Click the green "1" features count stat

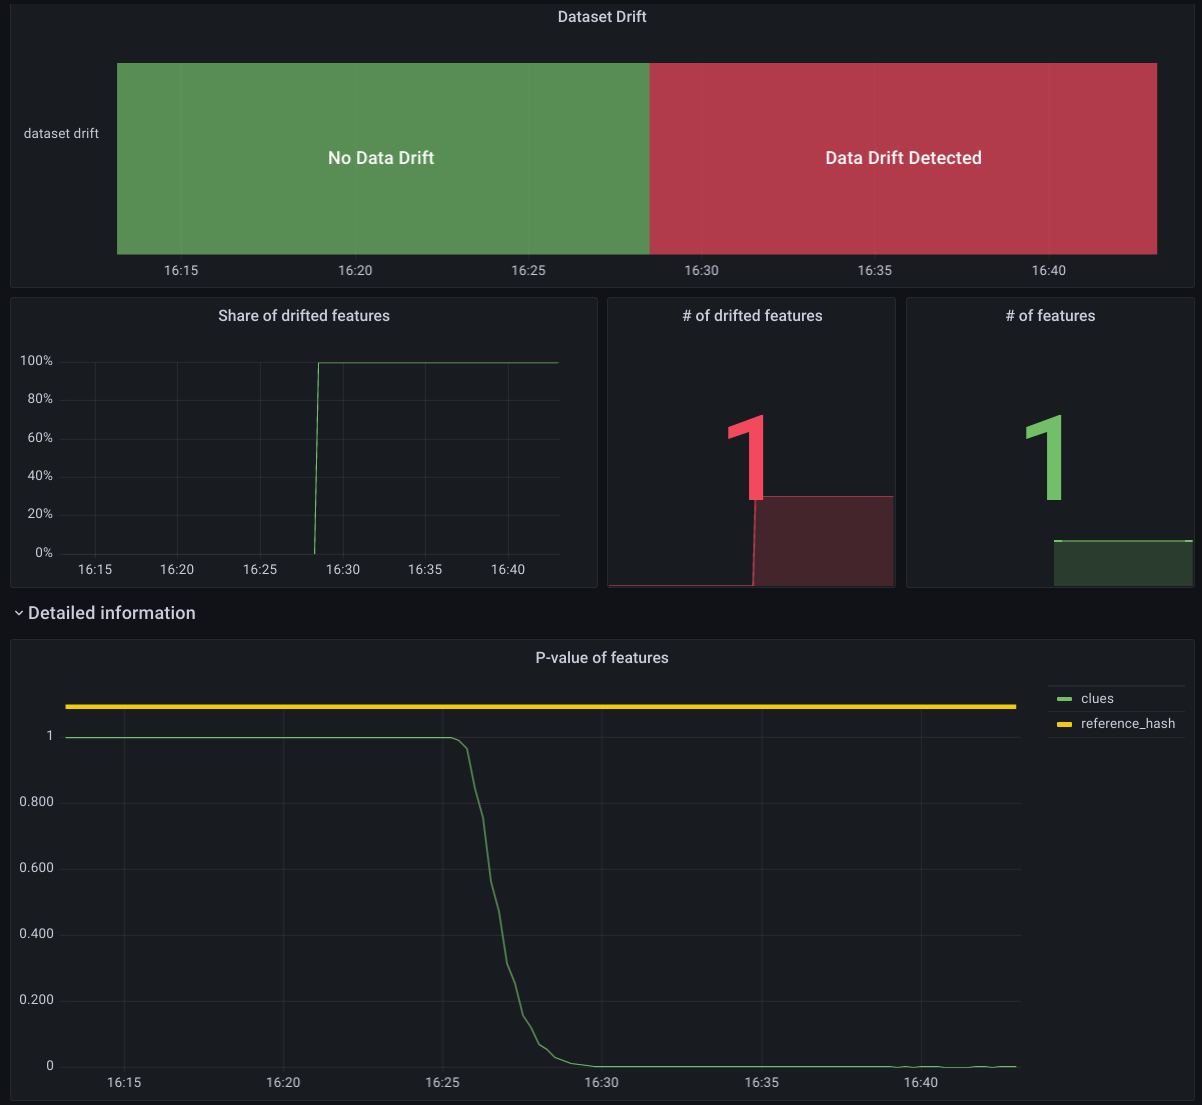(x=1046, y=455)
